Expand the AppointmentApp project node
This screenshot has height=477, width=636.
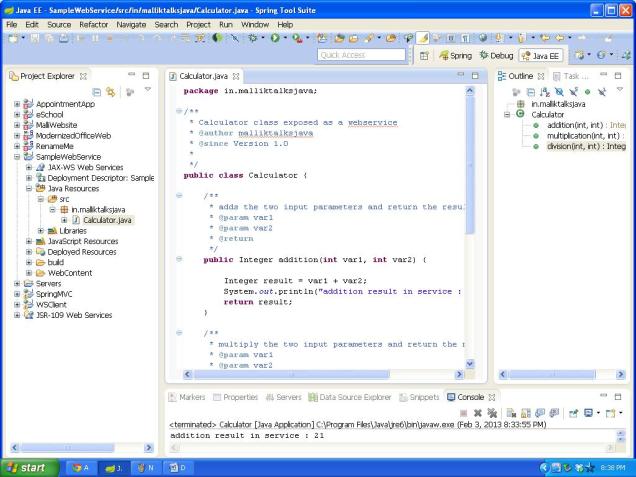coord(17,104)
